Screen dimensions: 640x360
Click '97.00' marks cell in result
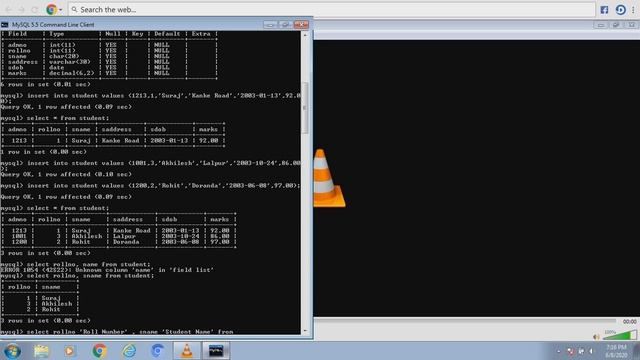point(220,242)
